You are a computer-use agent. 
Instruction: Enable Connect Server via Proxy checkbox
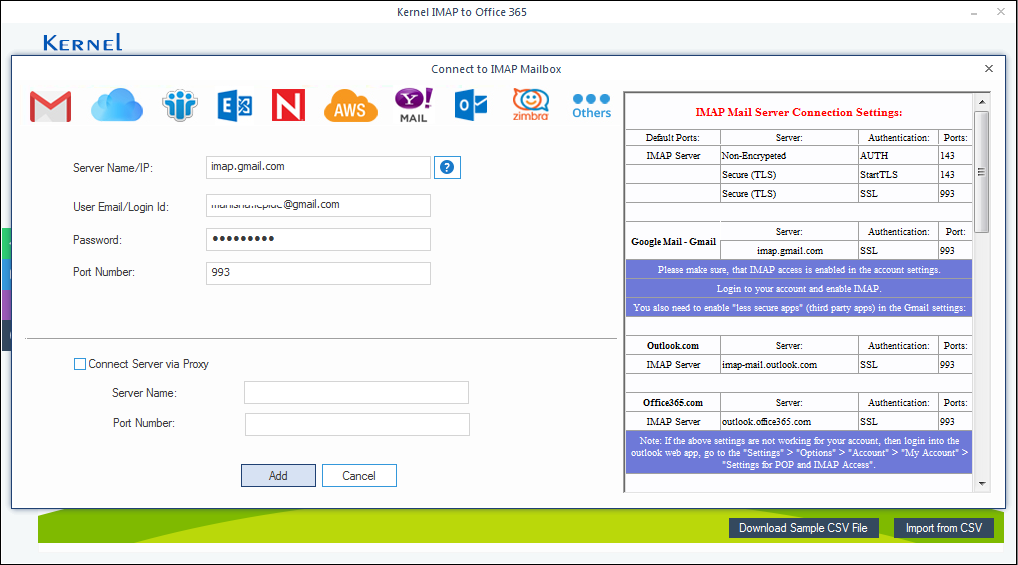pos(80,364)
